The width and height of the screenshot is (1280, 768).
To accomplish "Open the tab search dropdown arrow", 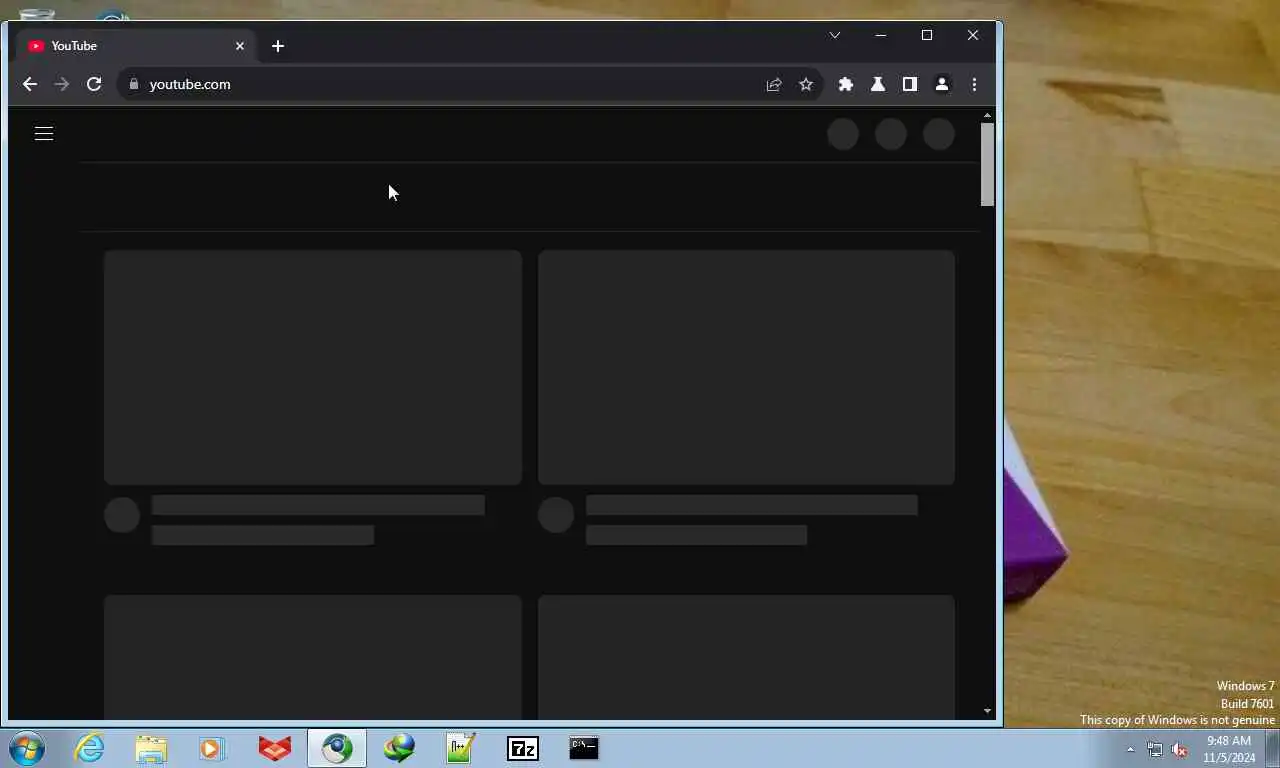I will pyautogui.click(x=835, y=35).
